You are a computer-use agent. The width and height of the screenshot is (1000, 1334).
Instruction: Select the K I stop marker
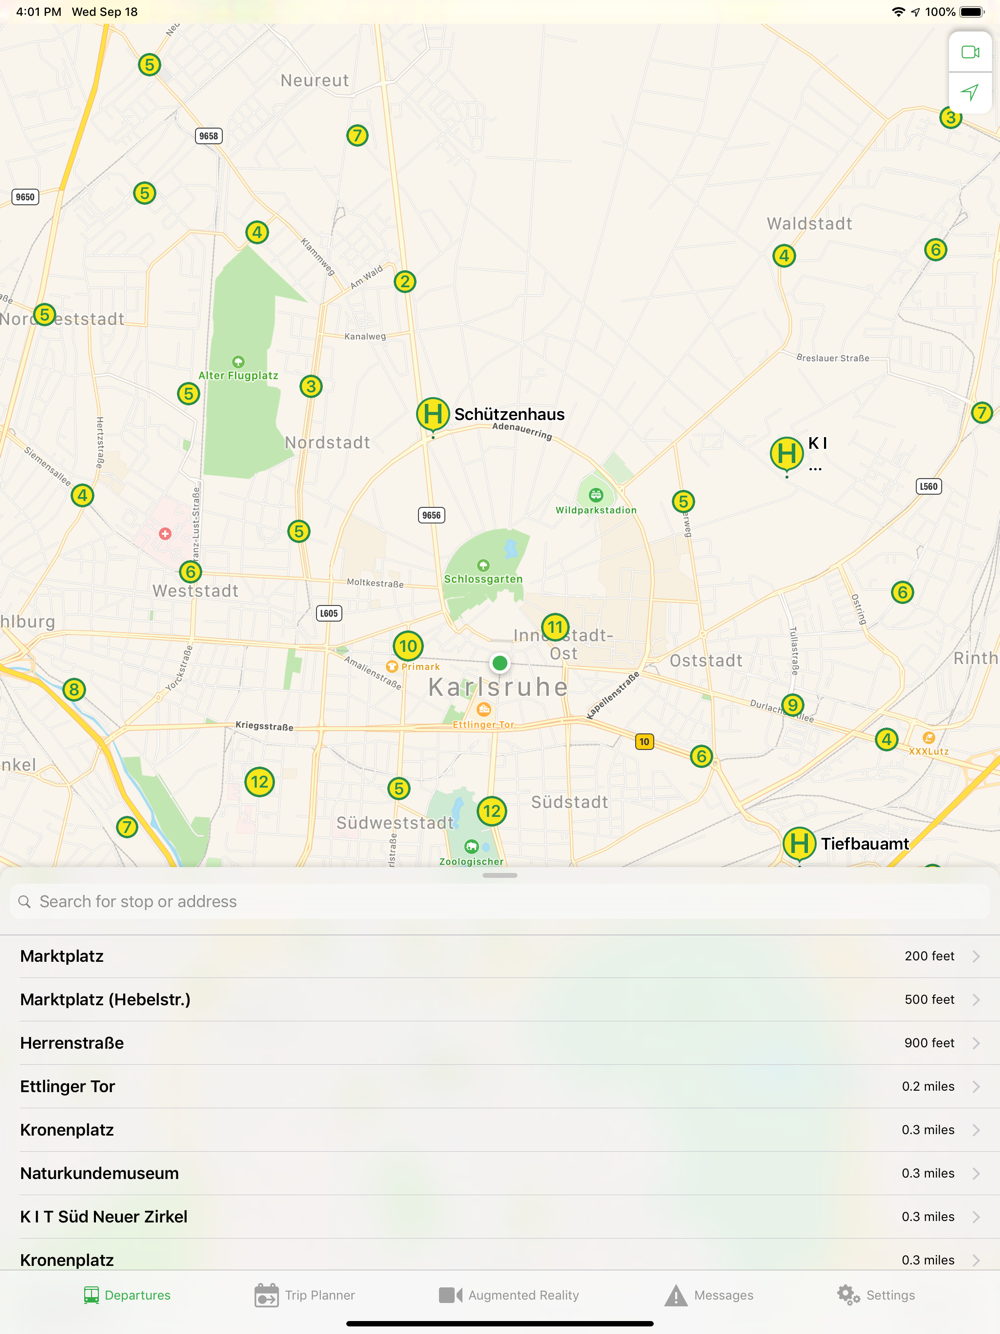pyautogui.click(x=787, y=453)
